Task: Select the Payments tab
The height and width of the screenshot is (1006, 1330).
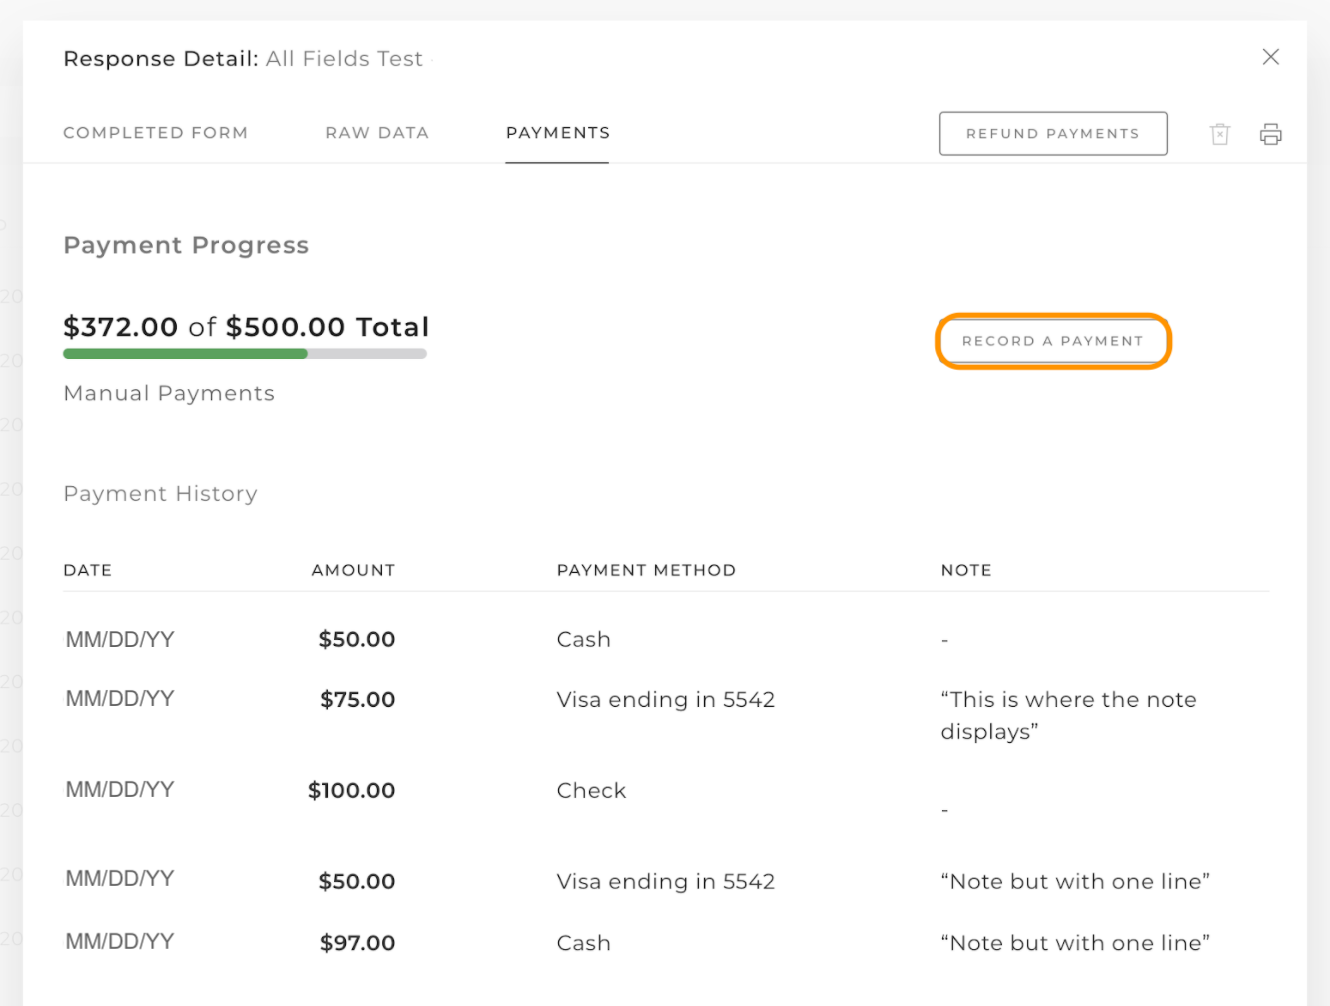Action: (557, 132)
